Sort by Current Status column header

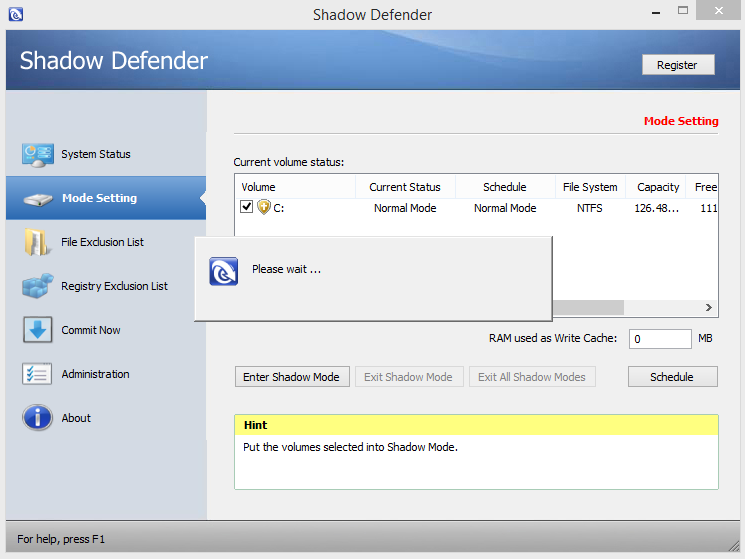[x=405, y=187]
